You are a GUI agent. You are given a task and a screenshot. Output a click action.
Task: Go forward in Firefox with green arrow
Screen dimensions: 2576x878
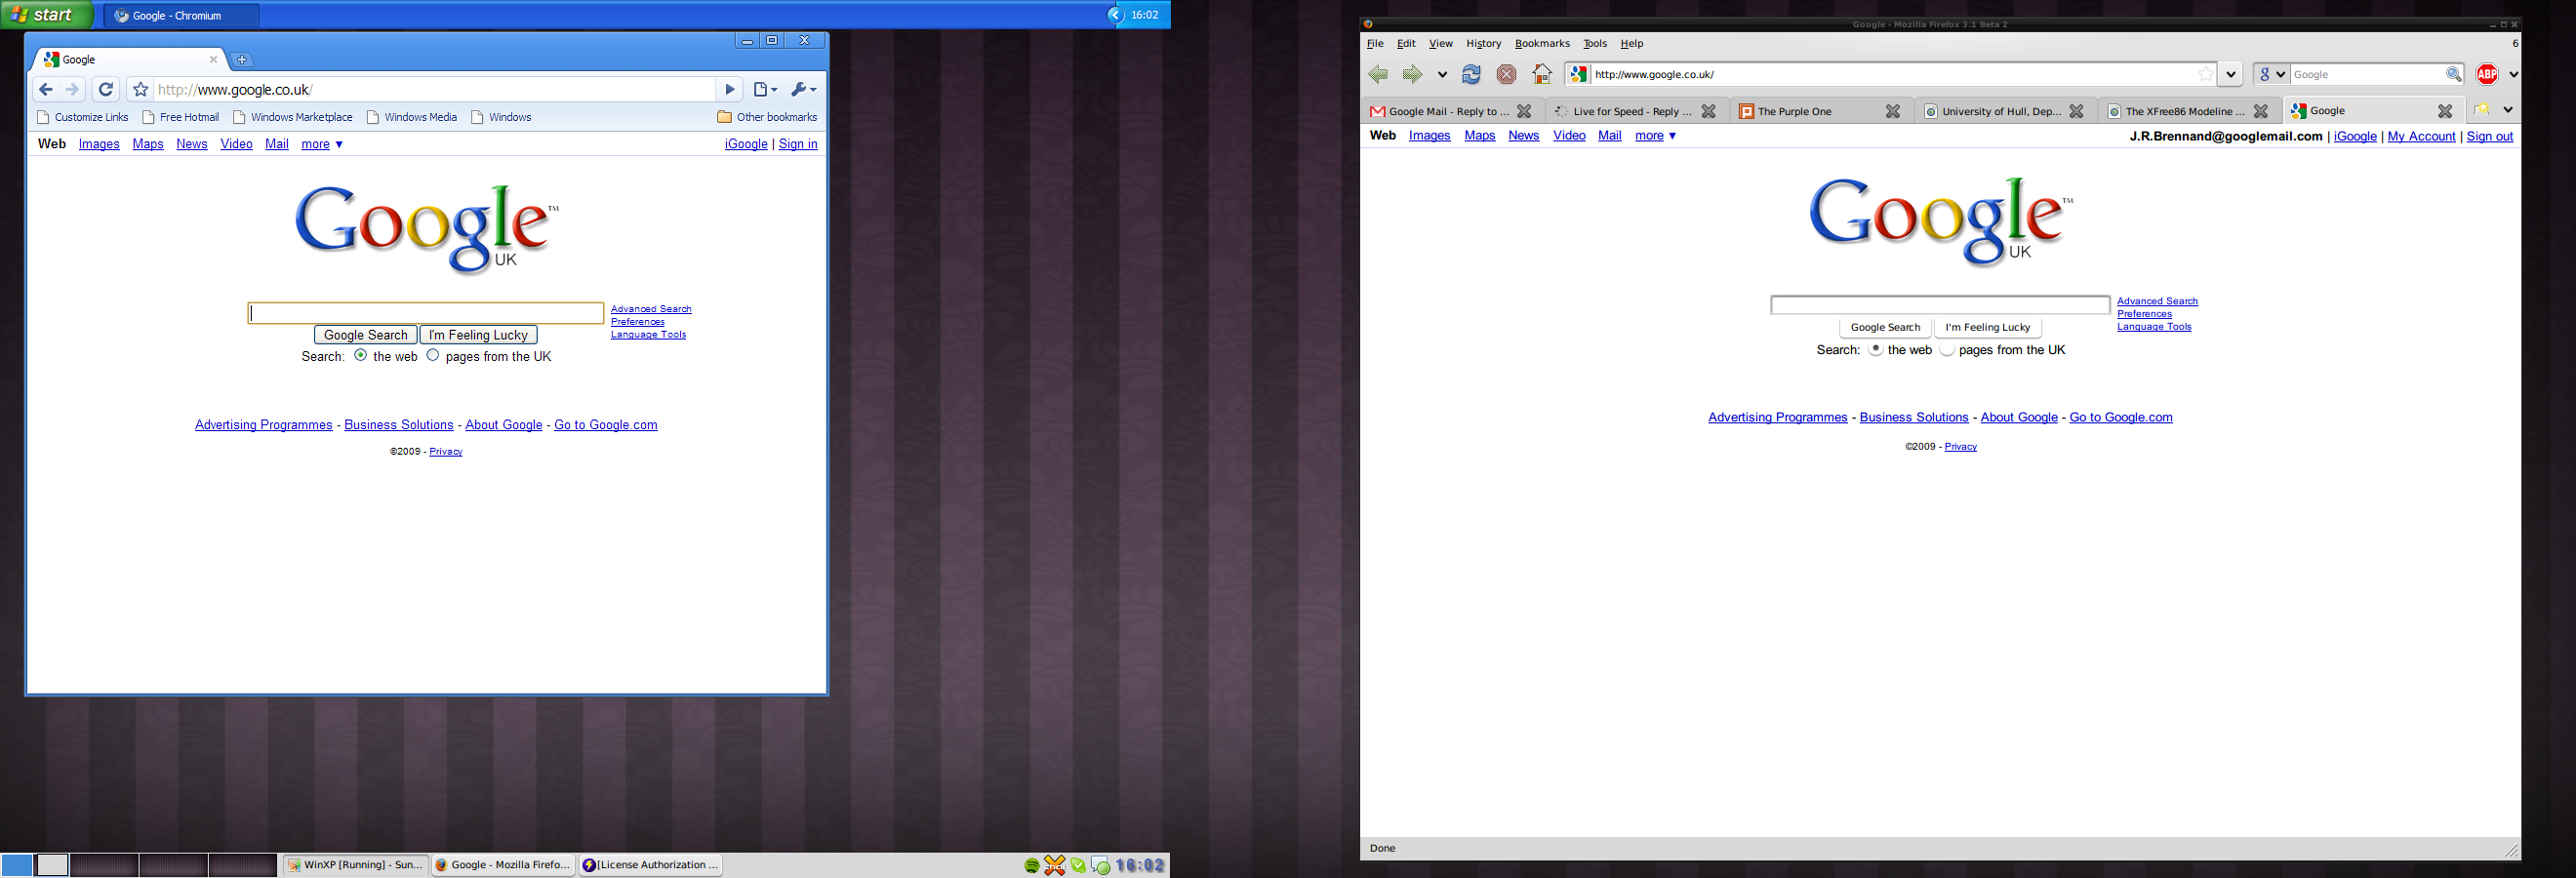coord(1411,74)
